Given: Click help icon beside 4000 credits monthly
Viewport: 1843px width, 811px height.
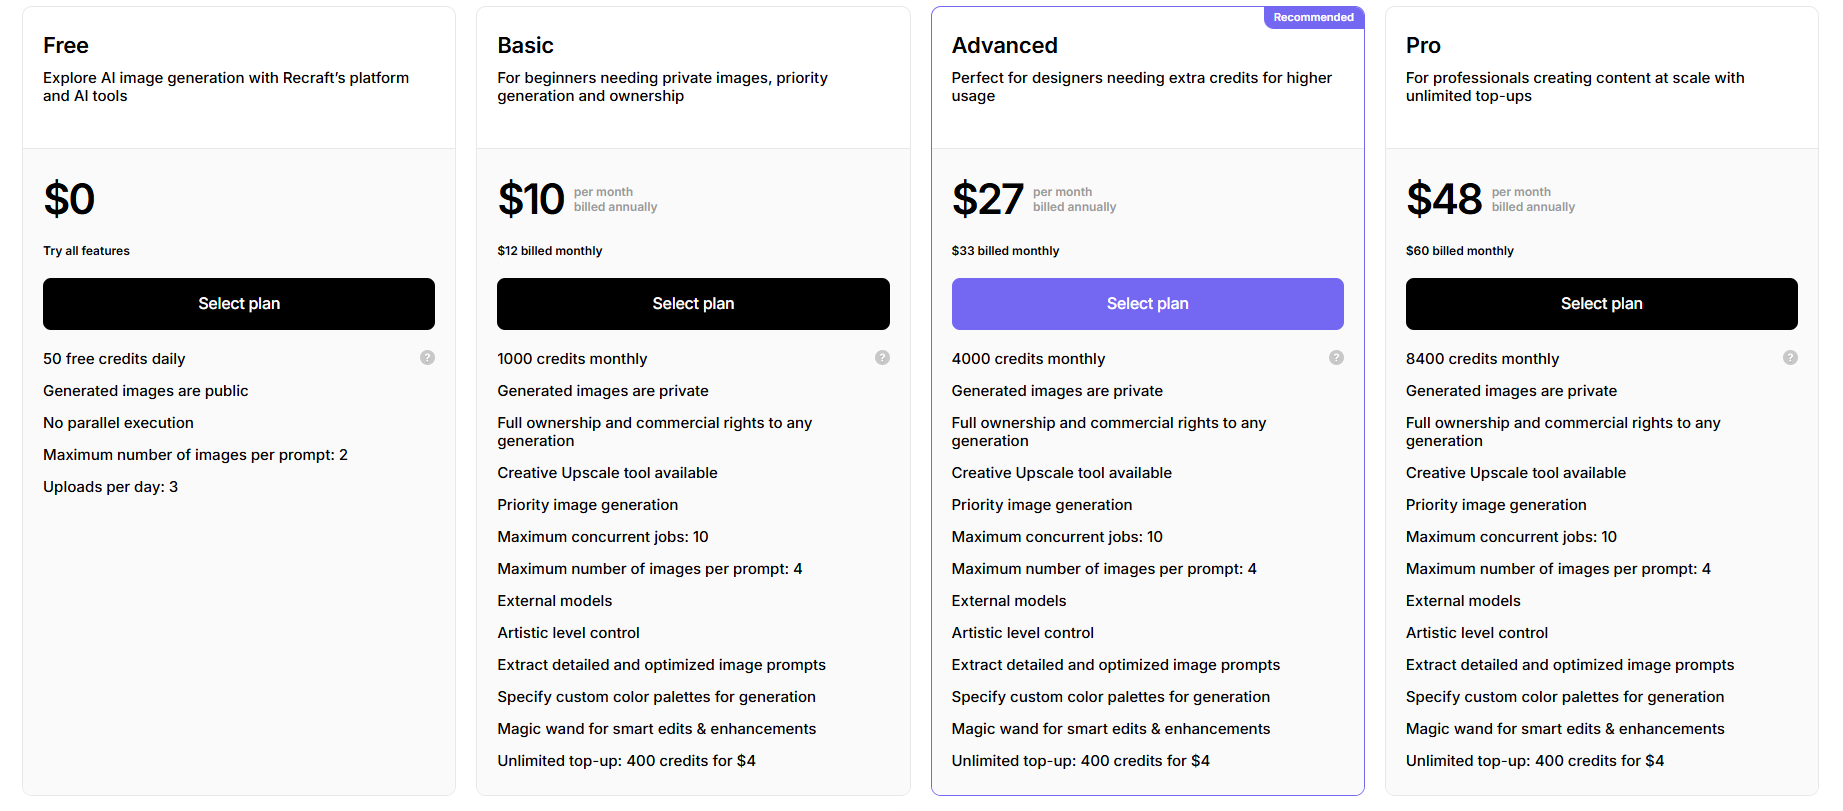Looking at the screenshot, I should point(1336,358).
